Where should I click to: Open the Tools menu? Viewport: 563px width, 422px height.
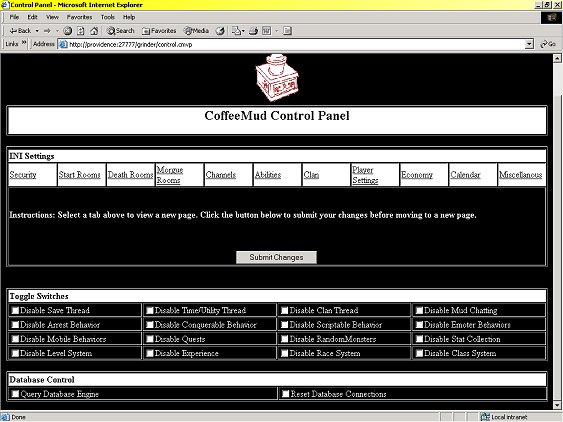pos(107,17)
